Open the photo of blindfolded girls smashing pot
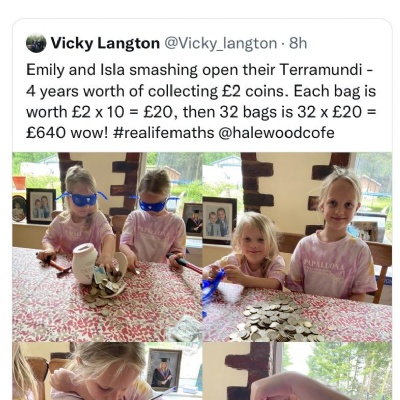 pos(107,247)
